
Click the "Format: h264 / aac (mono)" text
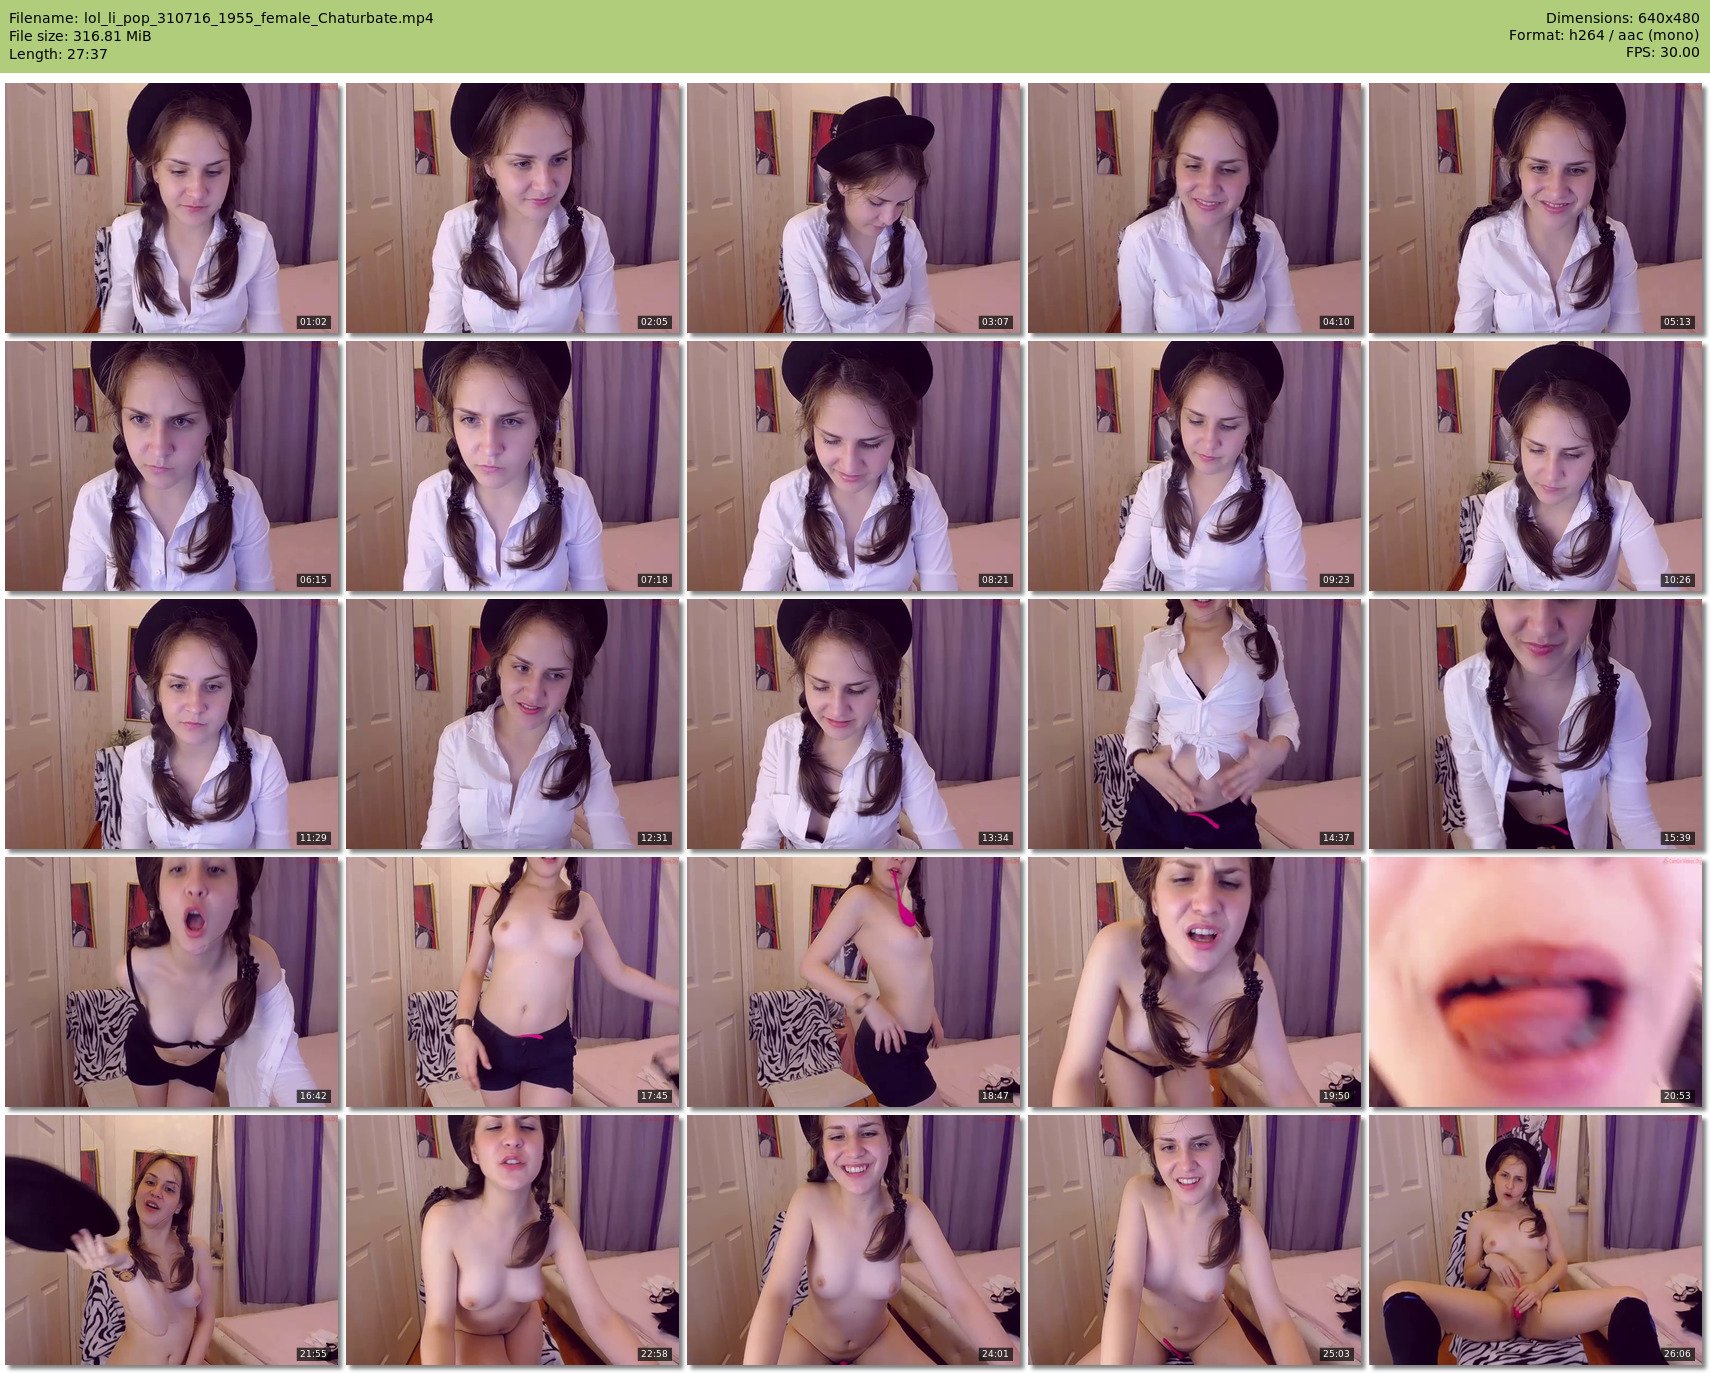click(1604, 36)
